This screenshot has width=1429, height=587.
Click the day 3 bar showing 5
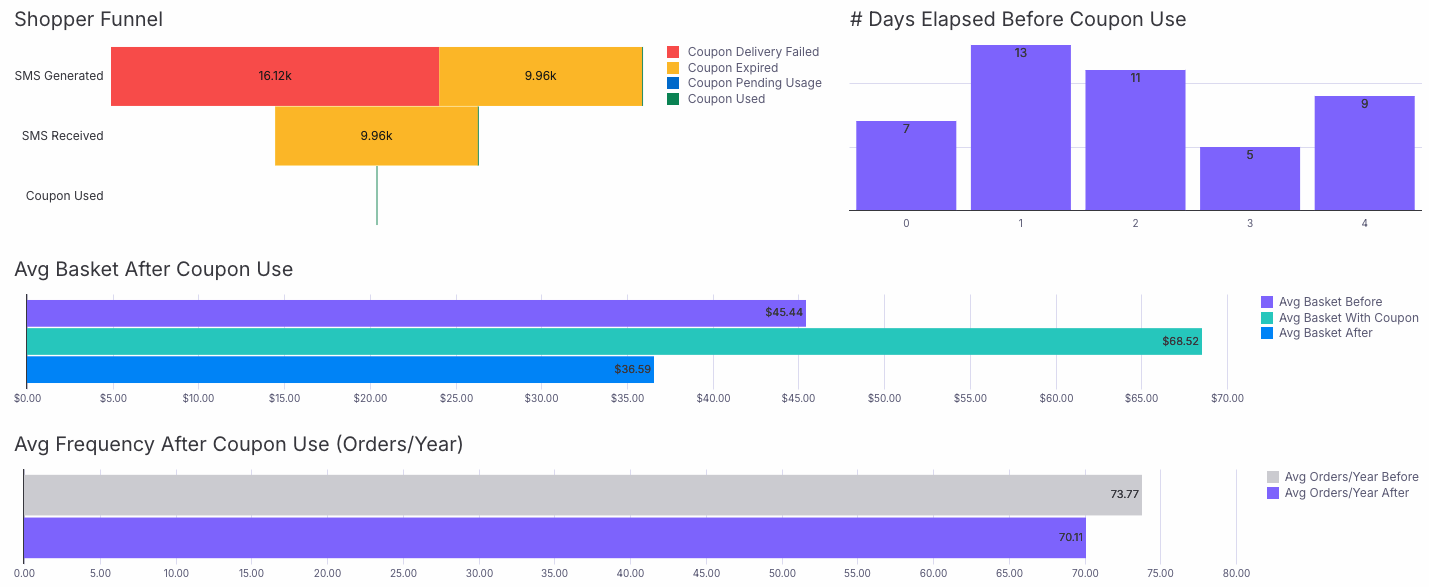click(x=1250, y=179)
